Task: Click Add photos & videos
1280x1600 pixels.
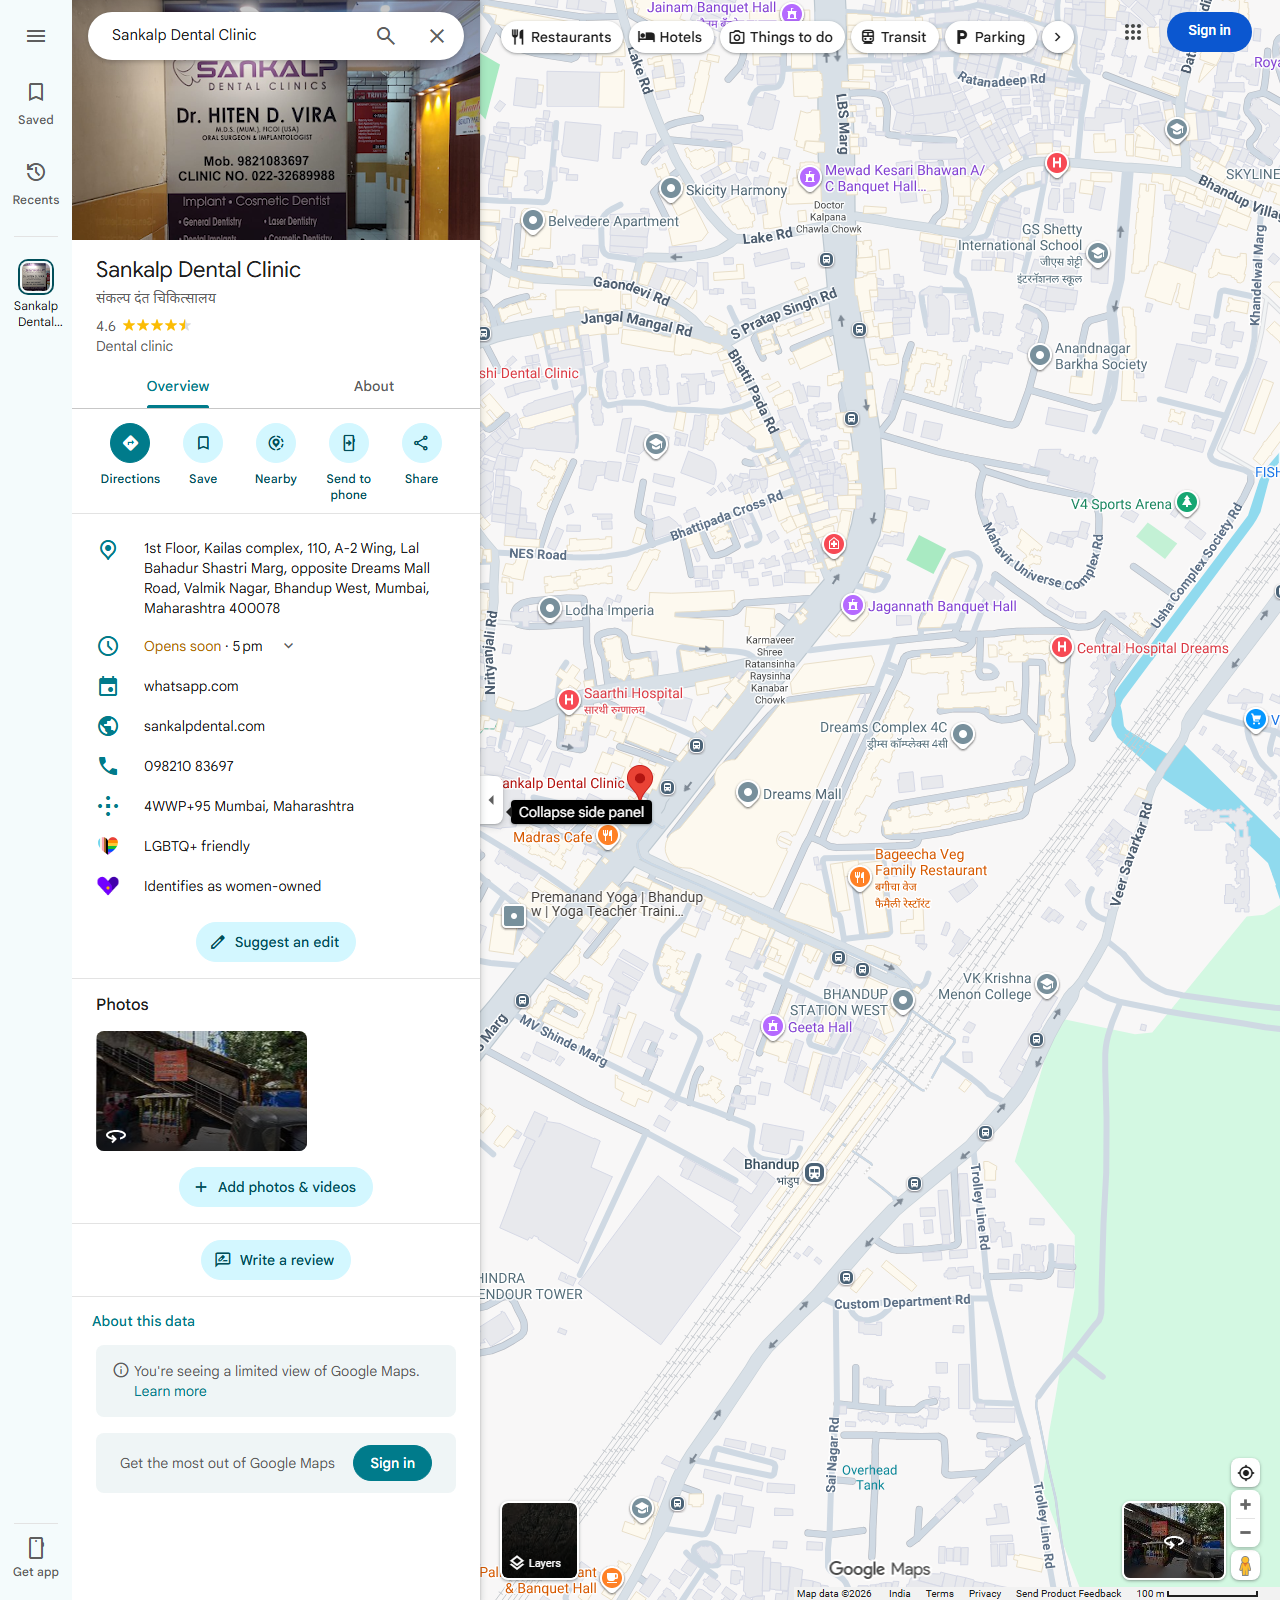Action: coord(276,1187)
